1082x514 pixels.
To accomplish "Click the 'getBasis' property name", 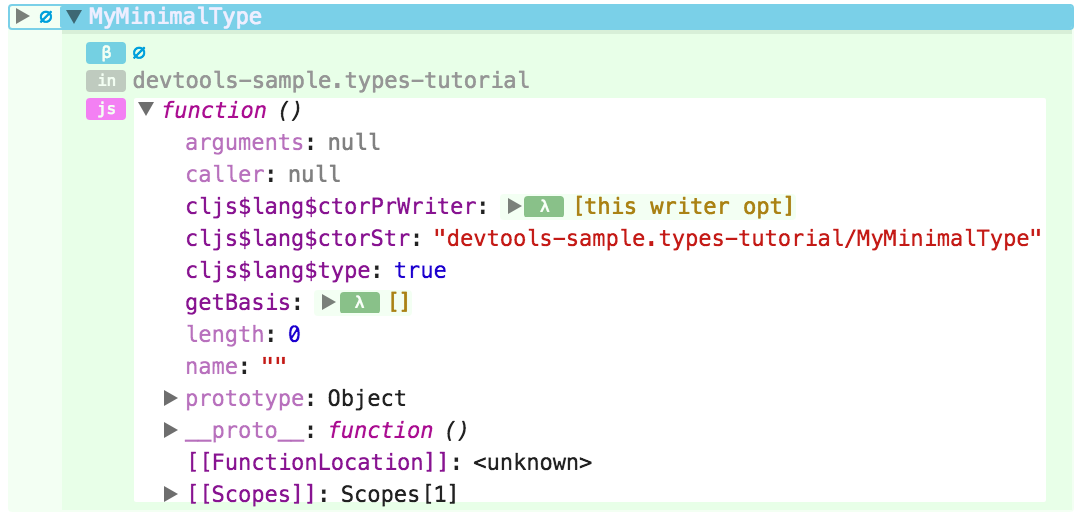I will pyautogui.click(x=237, y=302).
